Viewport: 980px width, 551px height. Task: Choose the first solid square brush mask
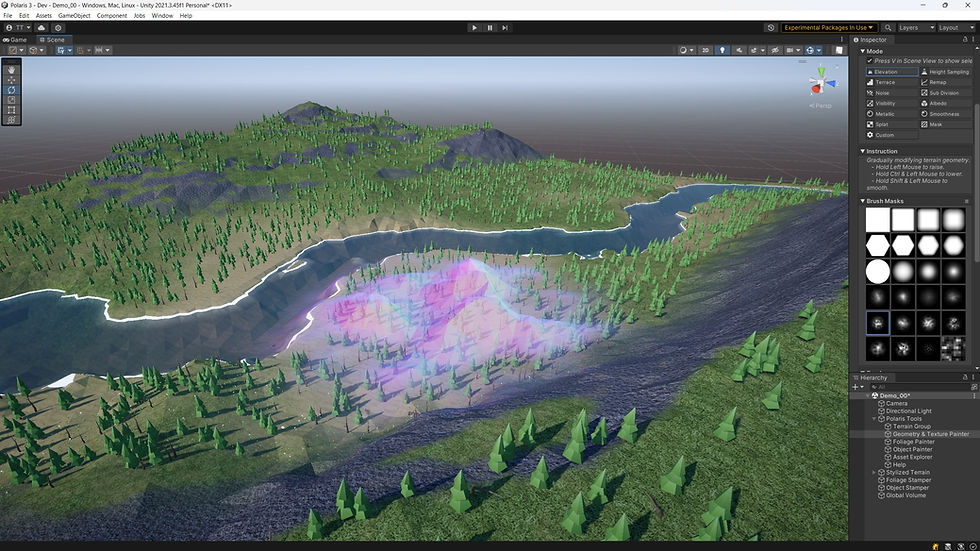pos(878,220)
